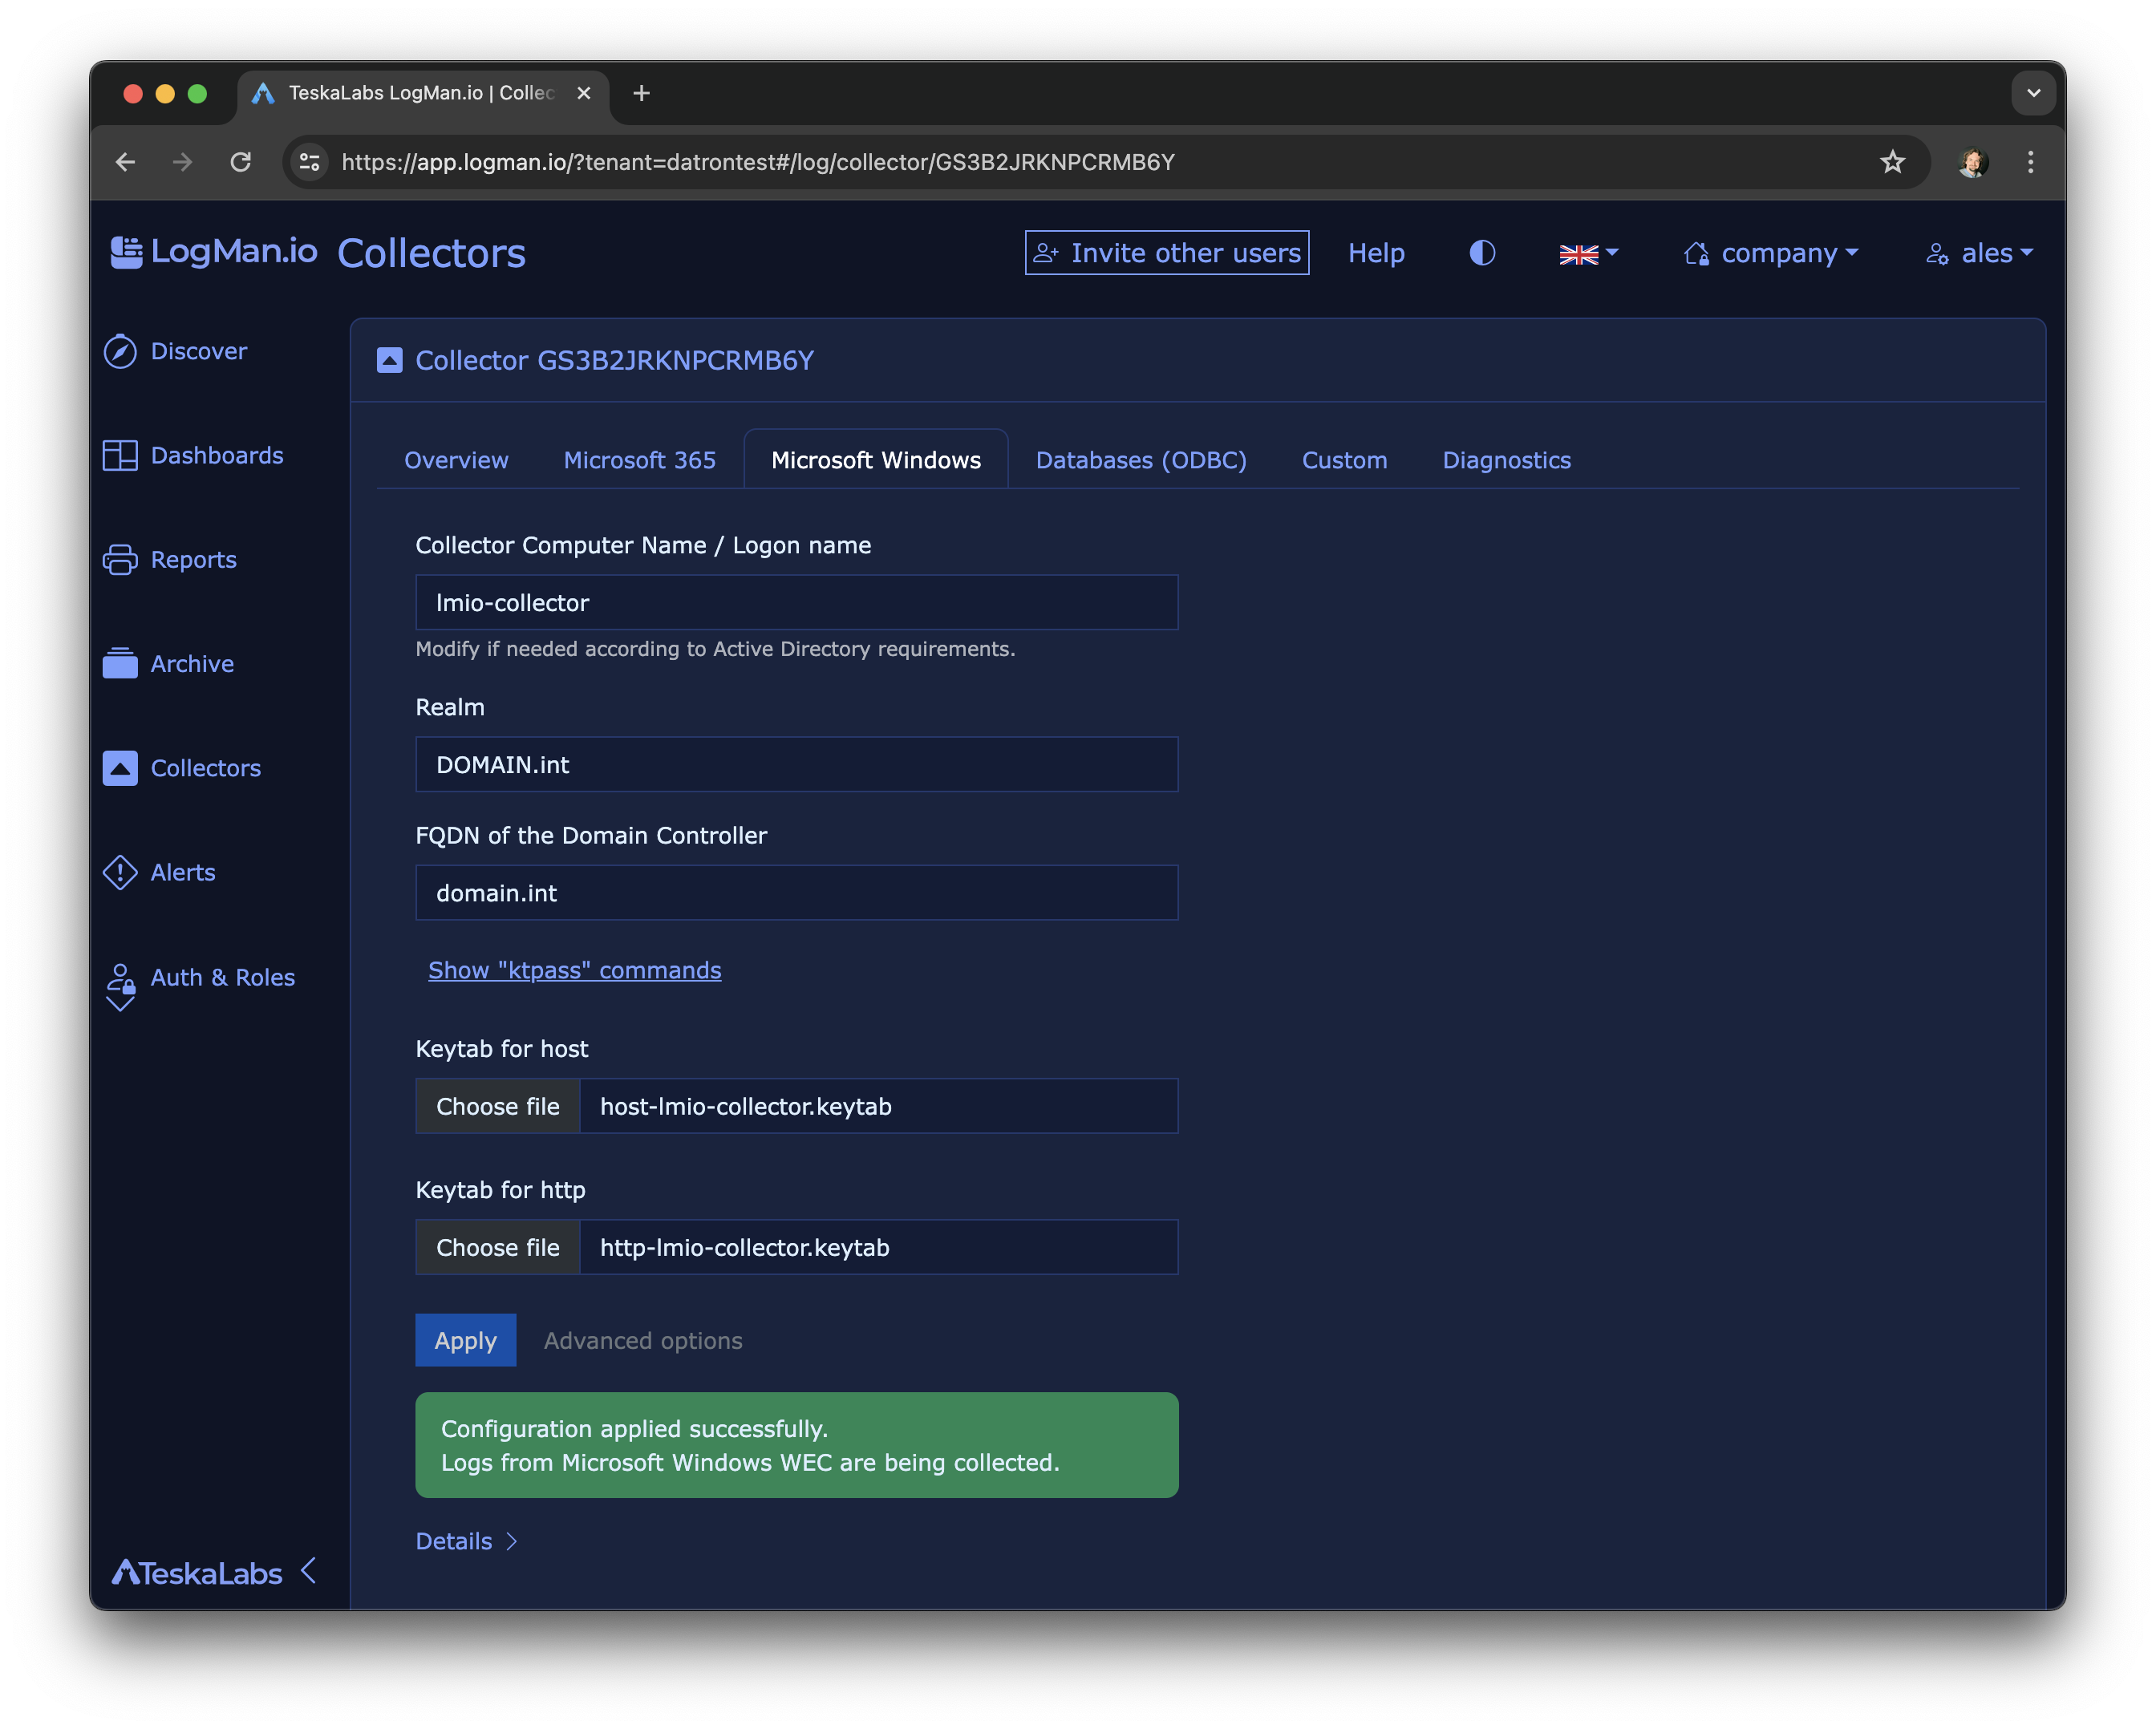Click the http-lmio-collector.keytab filename

(x=745, y=1247)
